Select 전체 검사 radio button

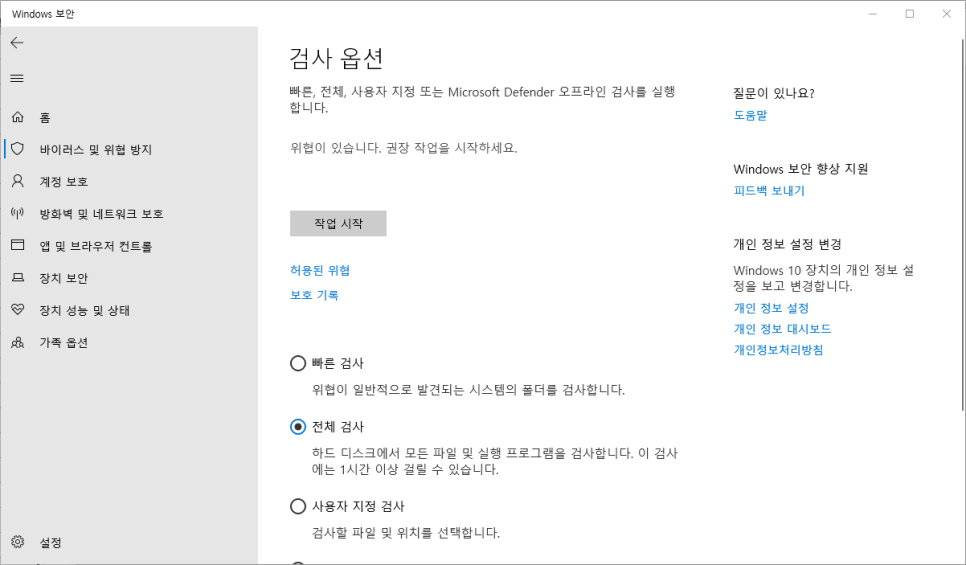coord(298,426)
